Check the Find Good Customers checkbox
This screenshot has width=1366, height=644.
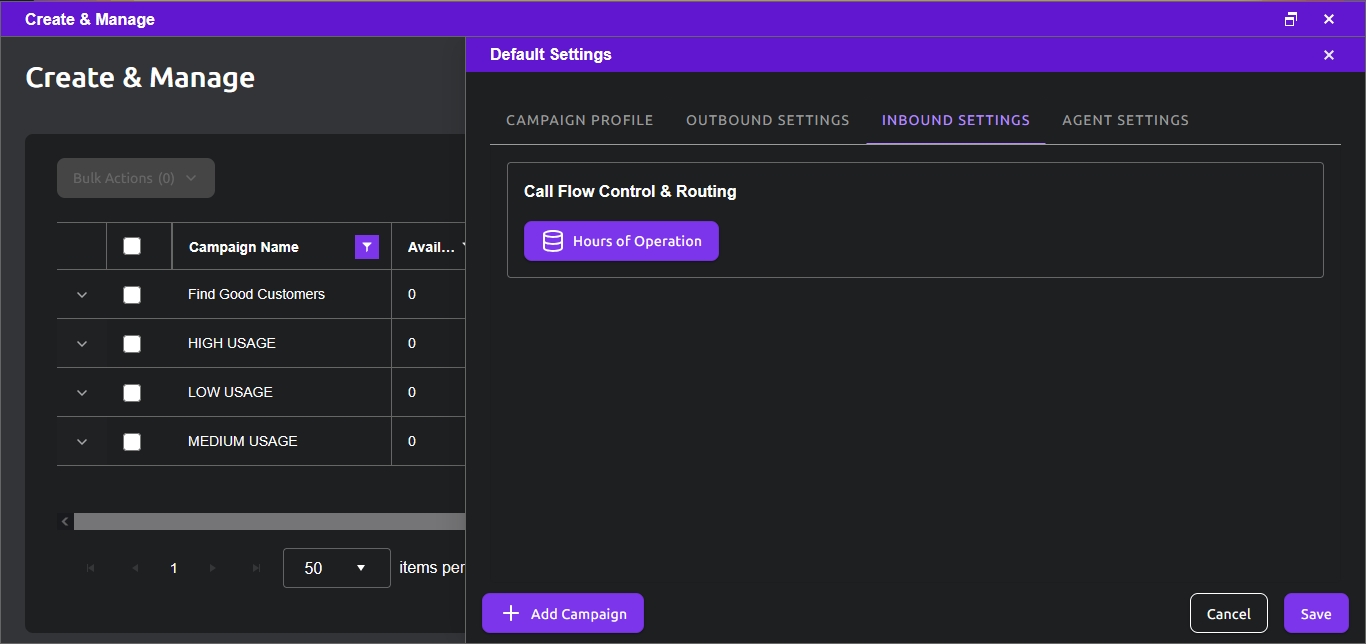(132, 295)
